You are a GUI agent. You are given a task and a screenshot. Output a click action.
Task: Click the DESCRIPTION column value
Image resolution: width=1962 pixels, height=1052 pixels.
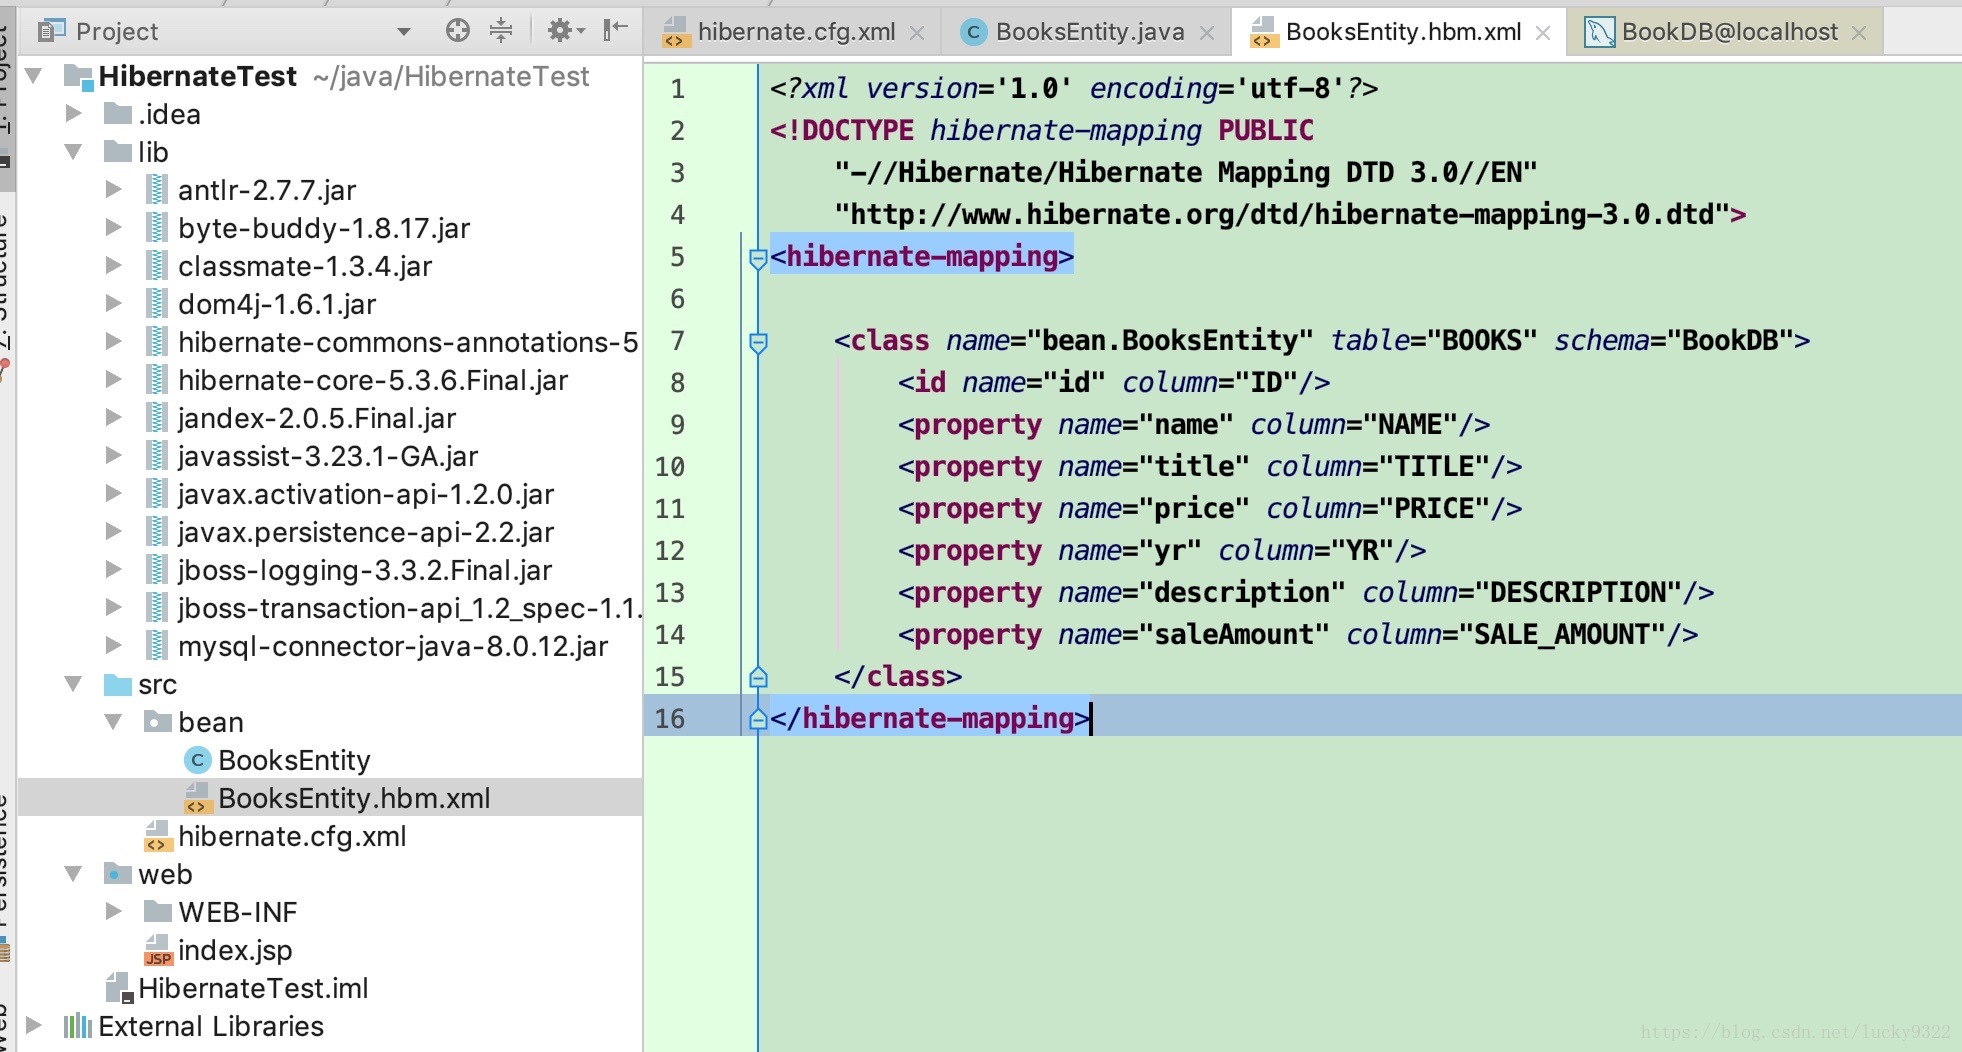coord(1578,592)
